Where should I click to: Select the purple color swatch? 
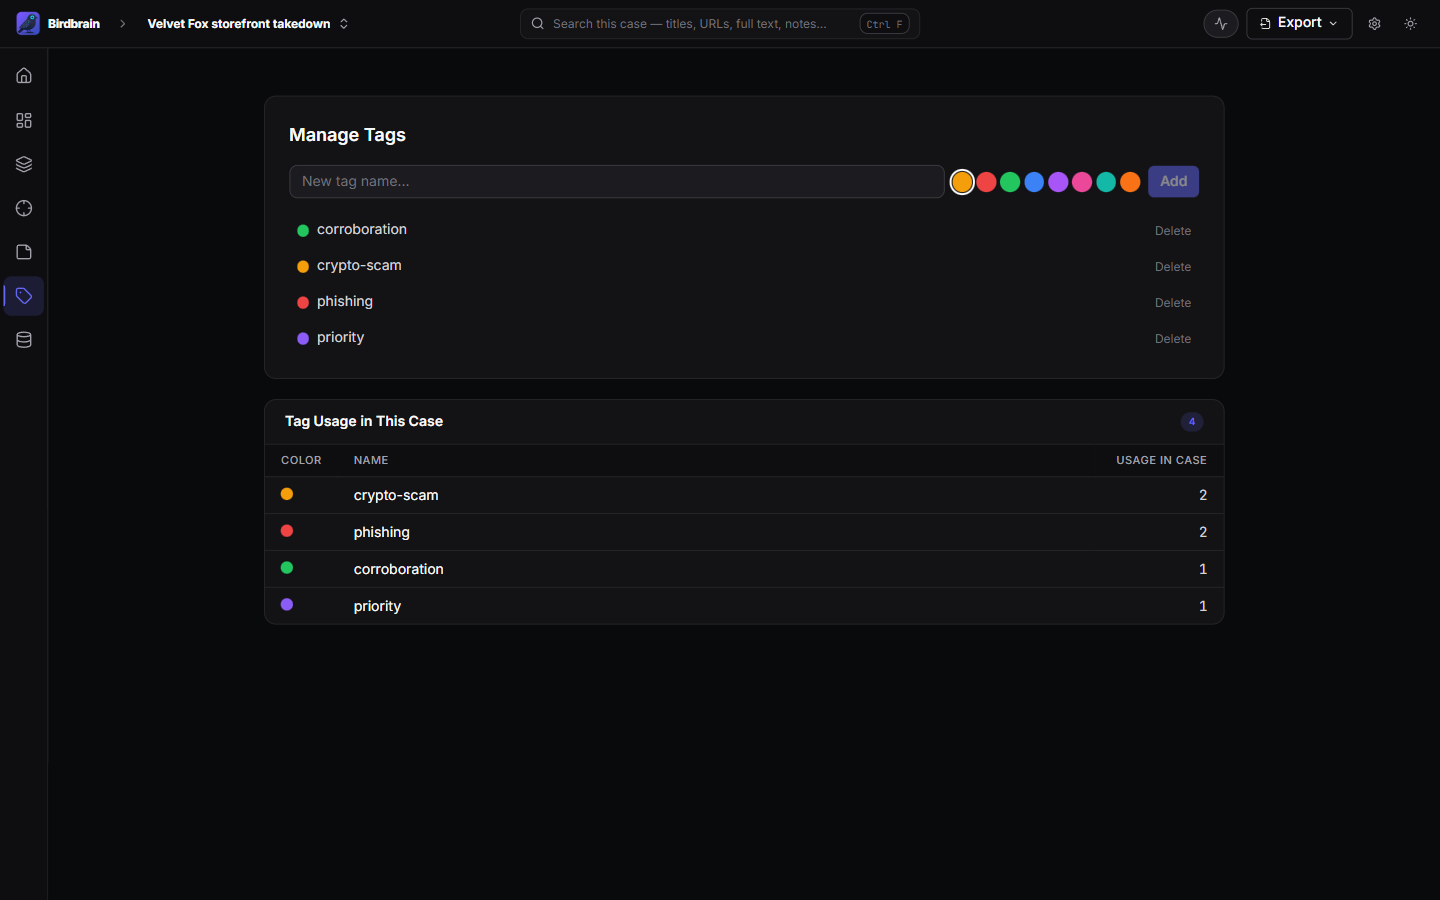coord(1058,182)
